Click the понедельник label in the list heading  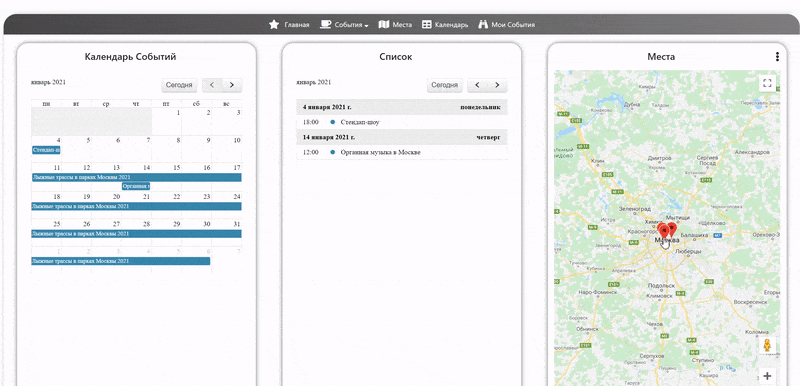(480, 108)
